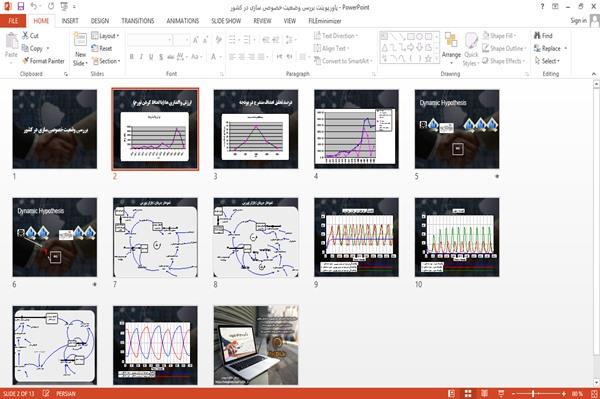This screenshot has width=600, height=399.
Task: Toggle text Shadow formatting
Action: (x=161, y=57)
